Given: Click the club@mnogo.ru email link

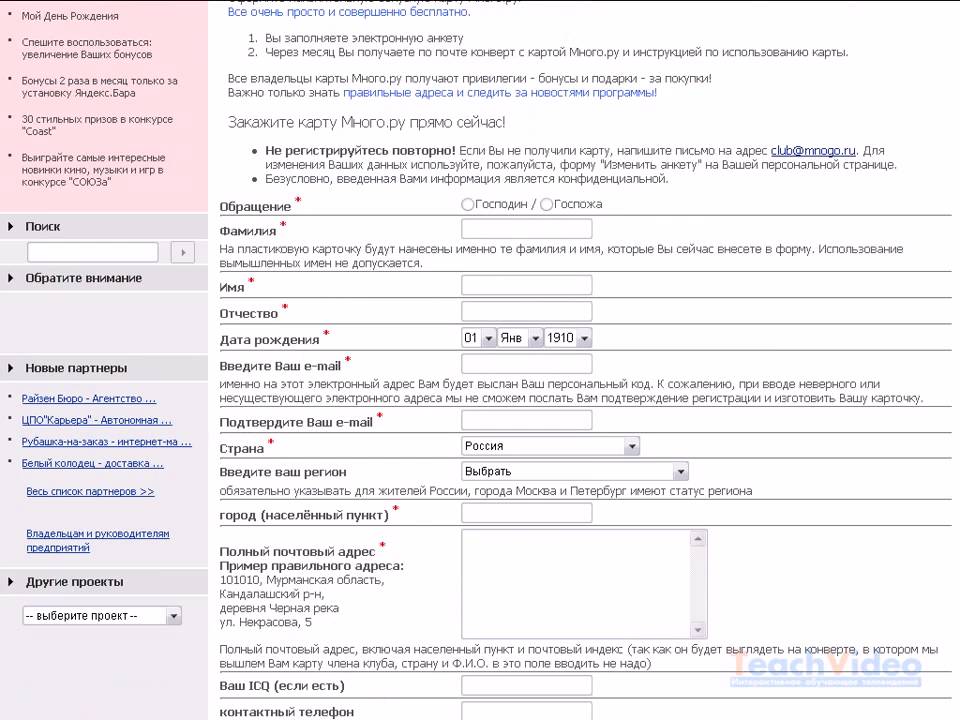Looking at the screenshot, I should [812, 151].
